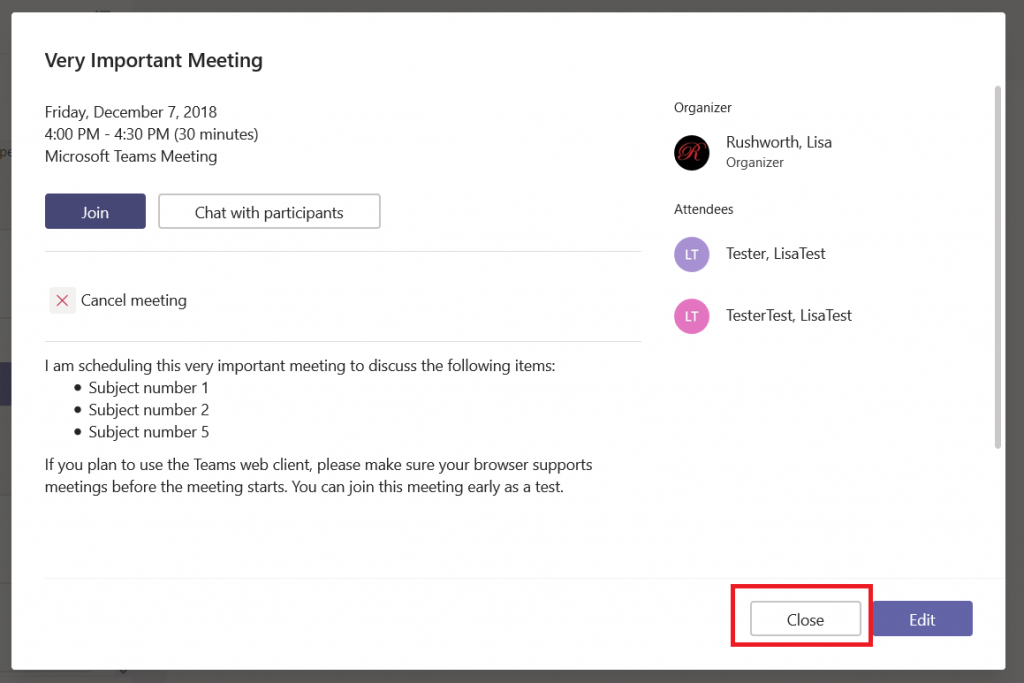This screenshot has height=683, width=1024.
Task: Click the Join meeting button
Action: pyautogui.click(x=95, y=212)
